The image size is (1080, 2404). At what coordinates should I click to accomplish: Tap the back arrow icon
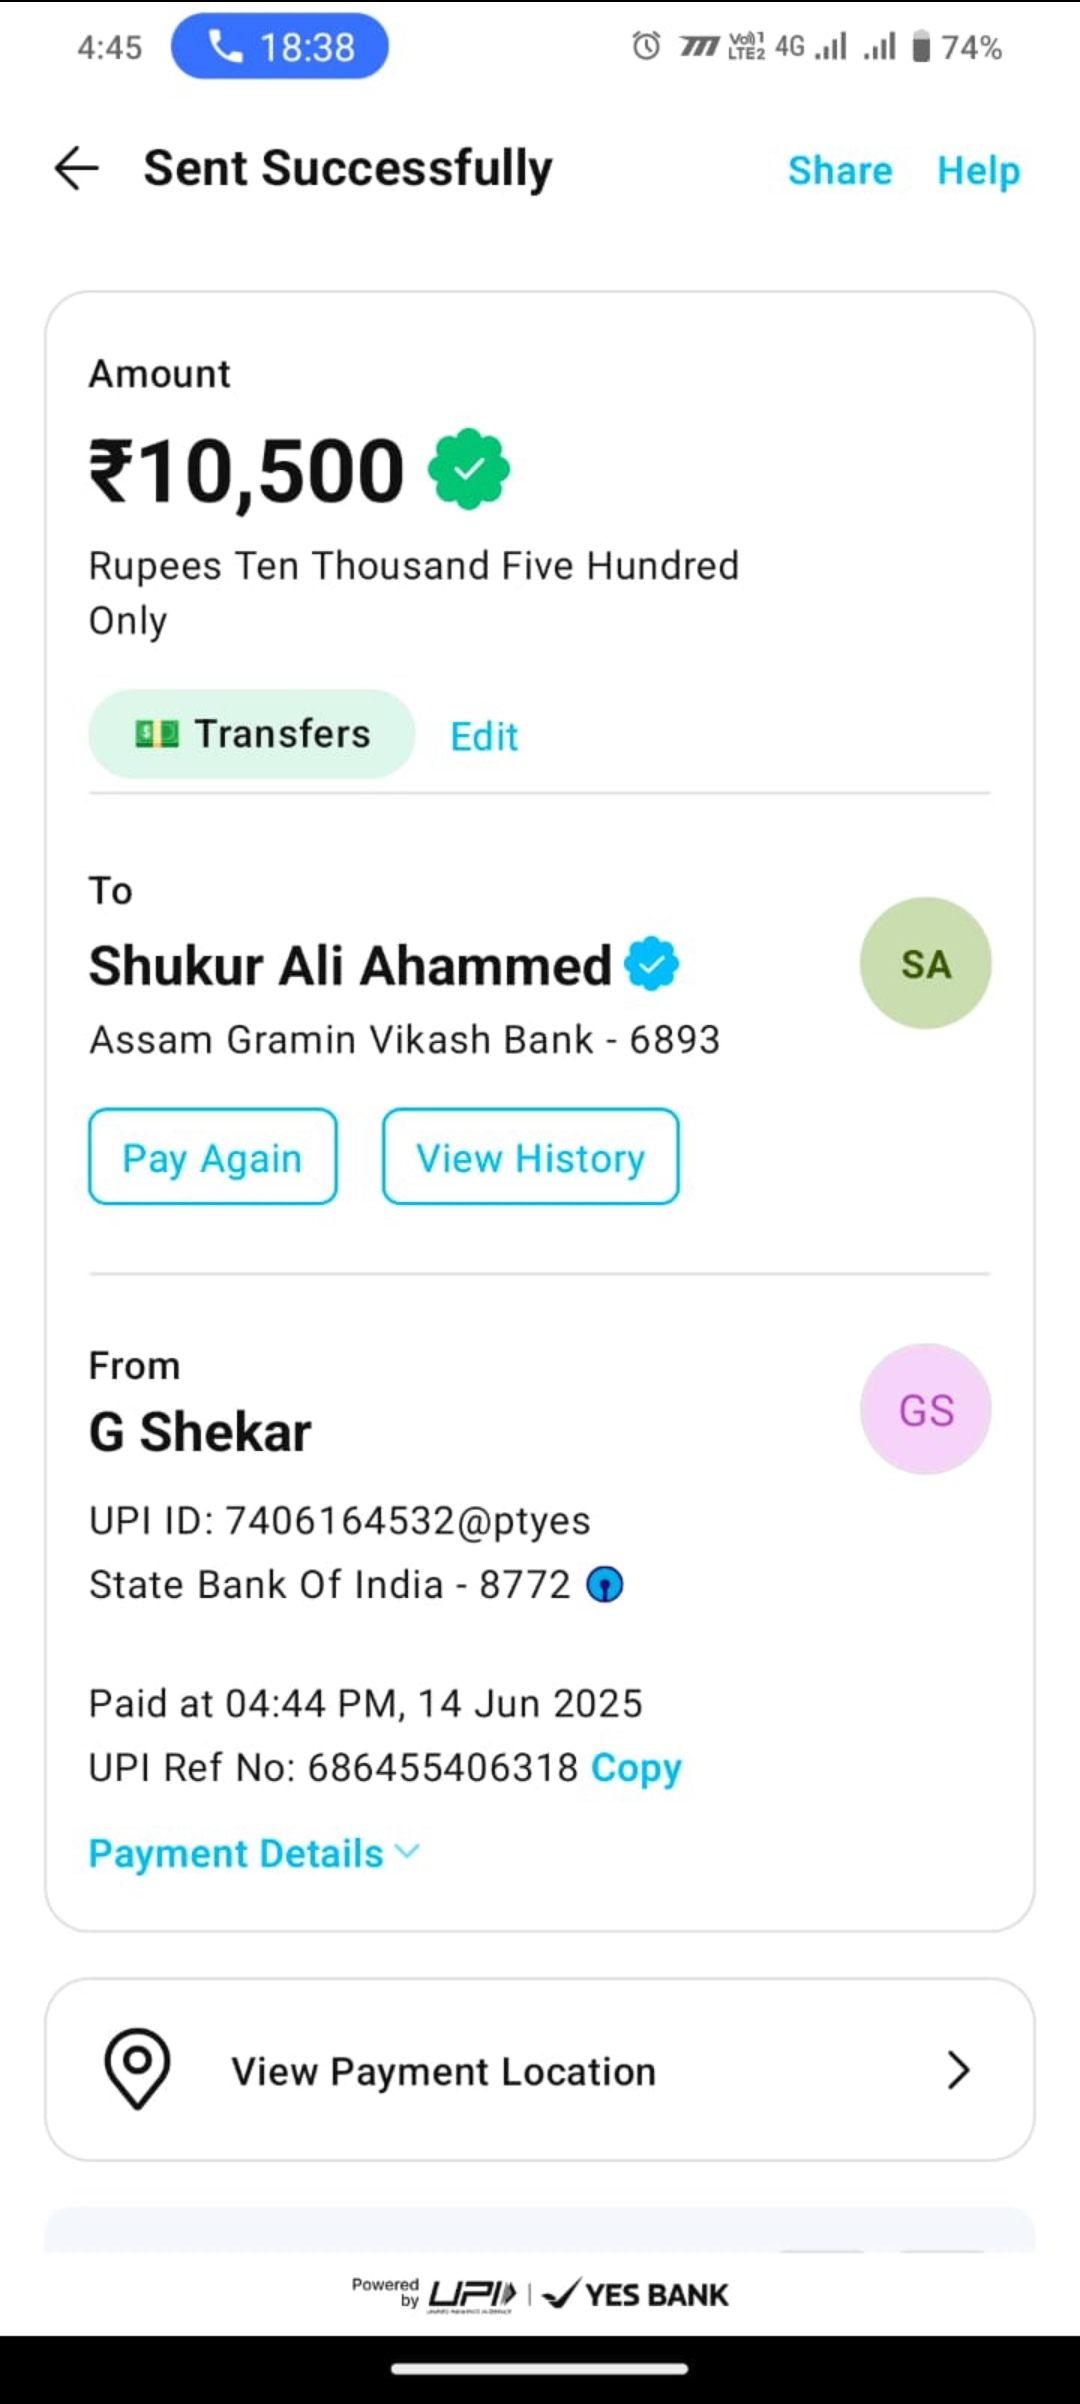(76, 168)
